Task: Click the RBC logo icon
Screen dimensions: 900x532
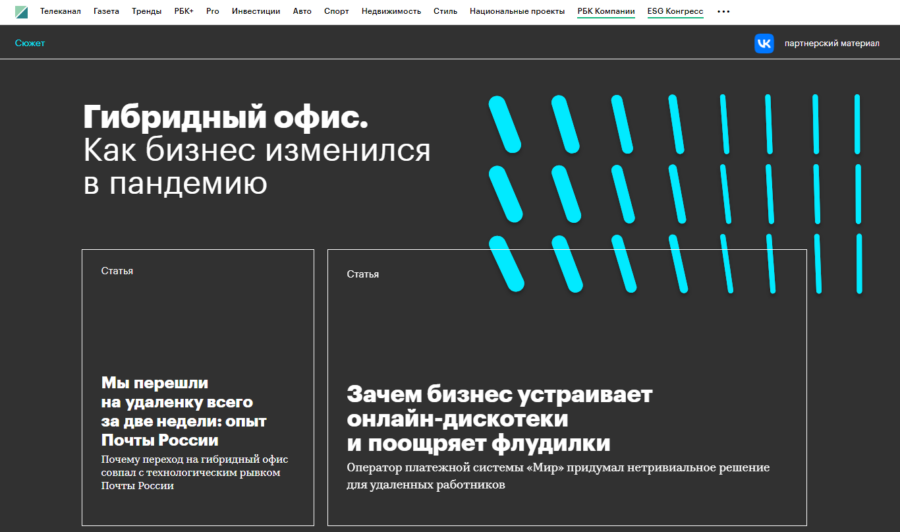Action: click(x=21, y=12)
